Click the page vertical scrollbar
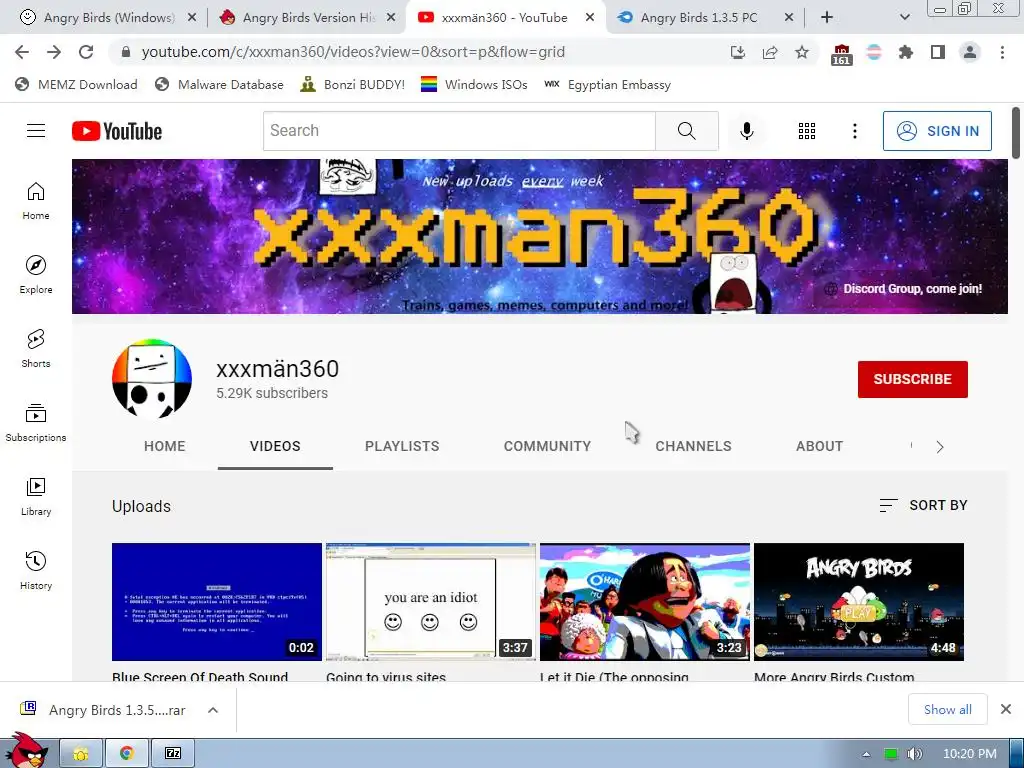Image resolution: width=1024 pixels, height=768 pixels. coord(1016,133)
